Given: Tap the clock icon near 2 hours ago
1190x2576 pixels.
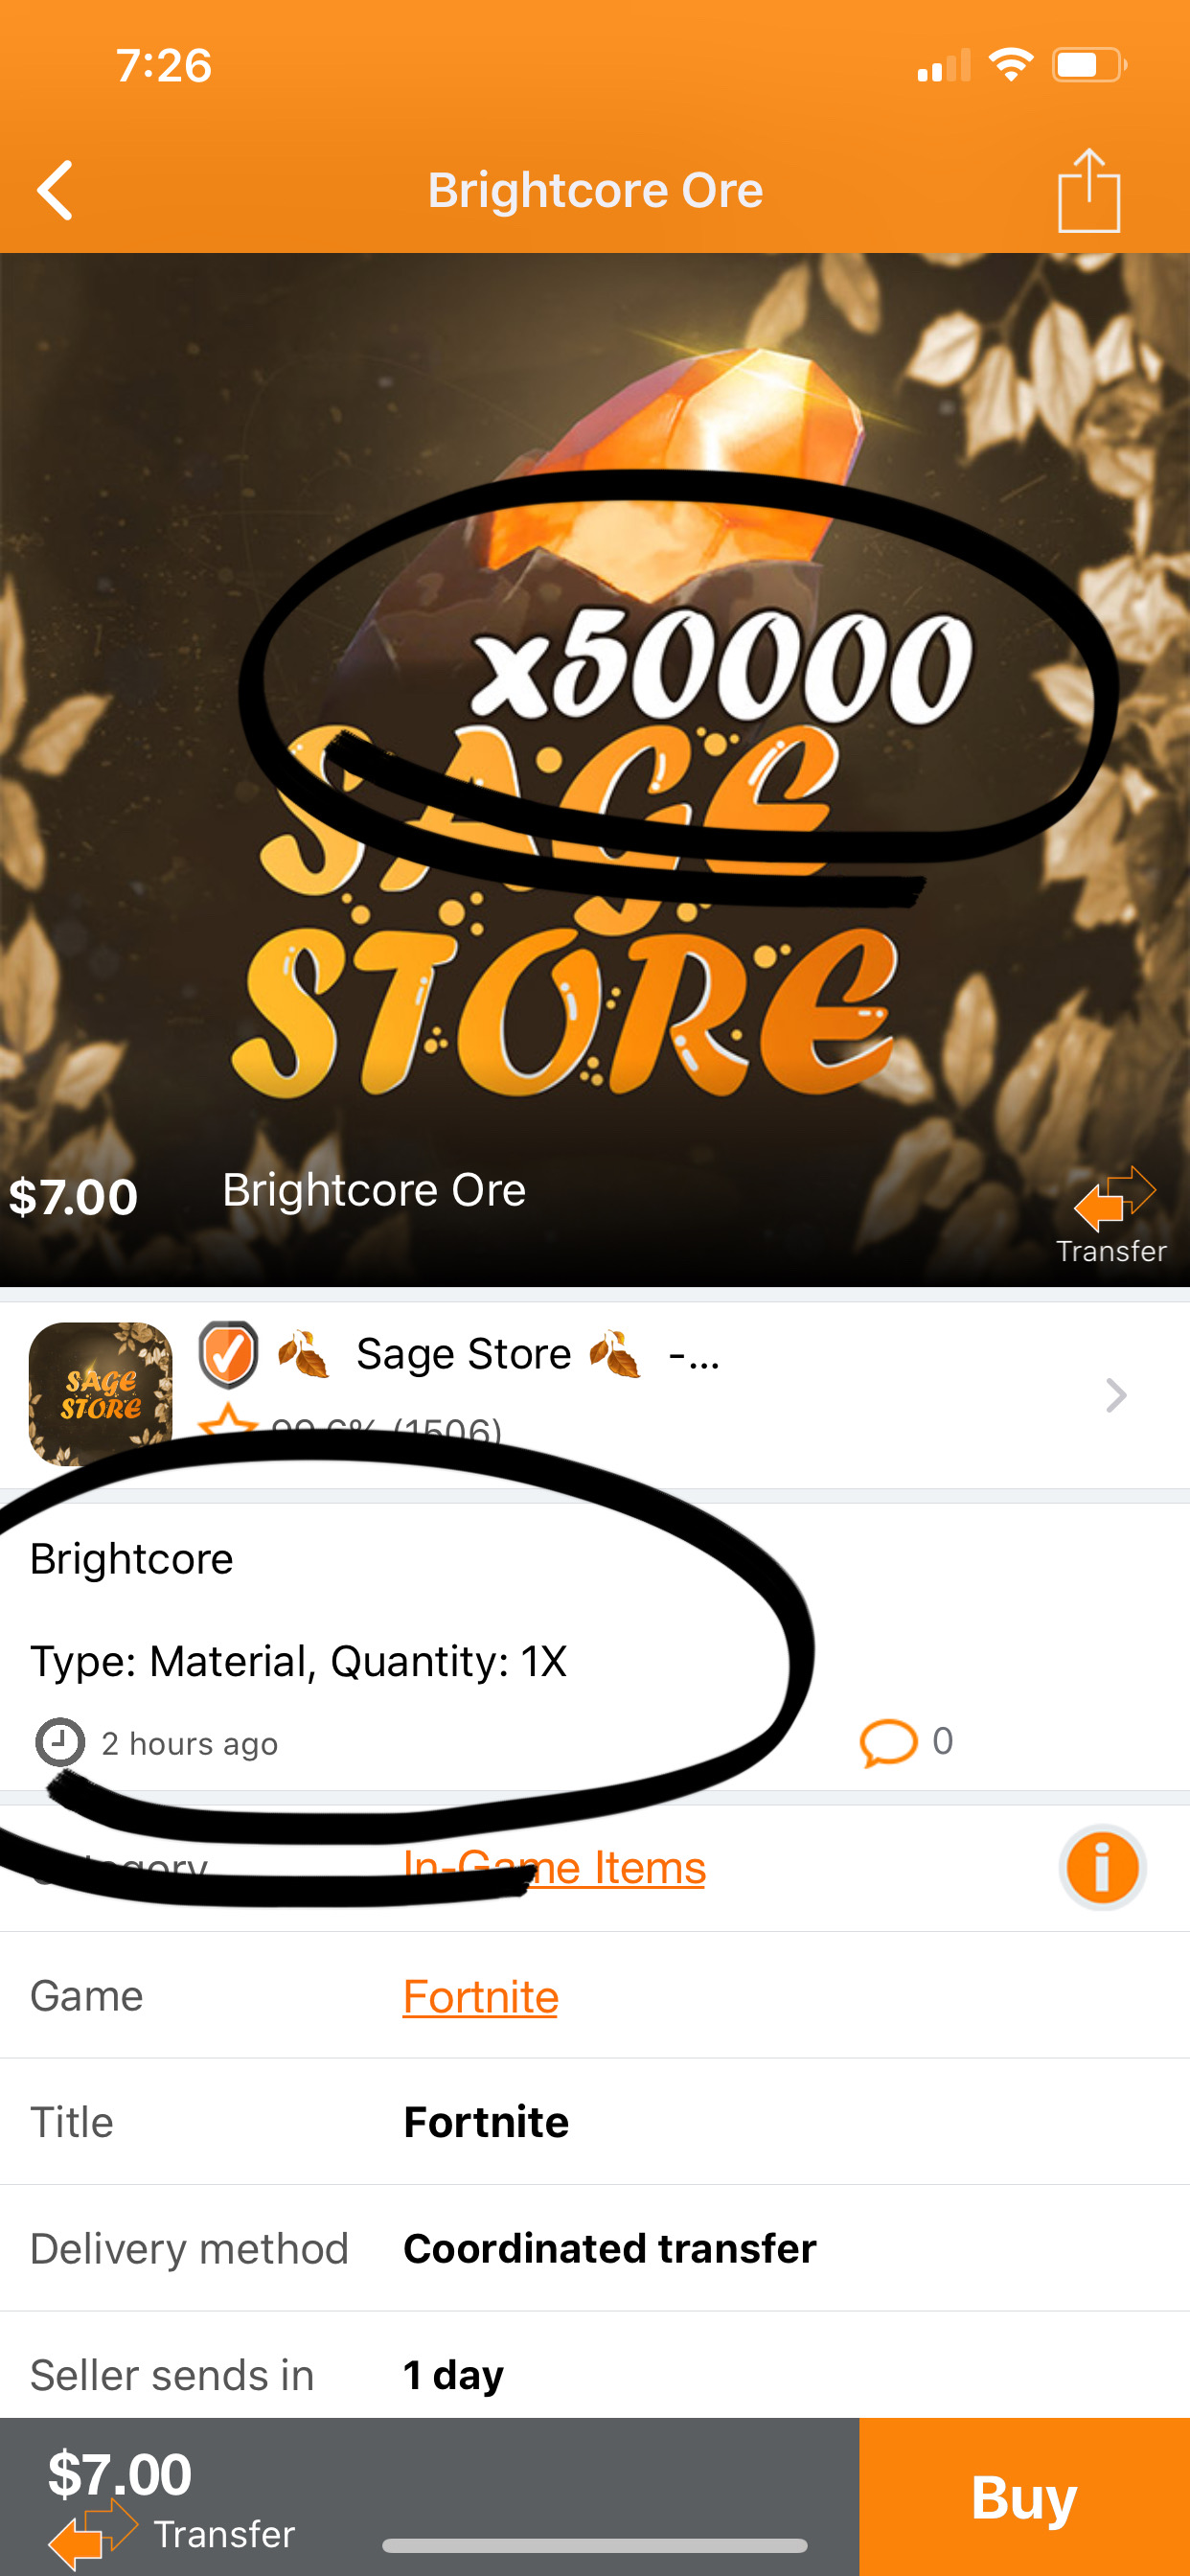Looking at the screenshot, I should click(x=60, y=1743).
